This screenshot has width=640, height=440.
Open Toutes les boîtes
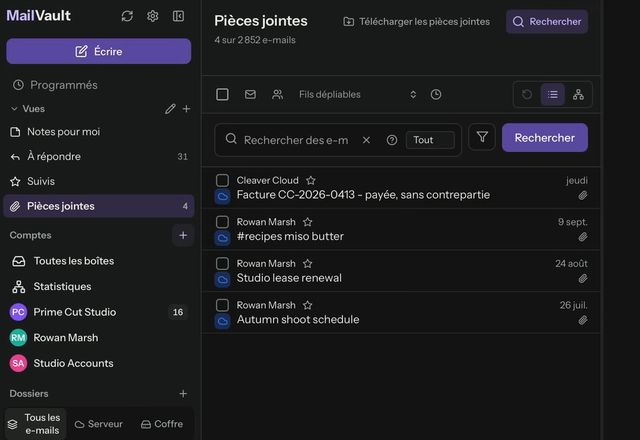point(98,261)
